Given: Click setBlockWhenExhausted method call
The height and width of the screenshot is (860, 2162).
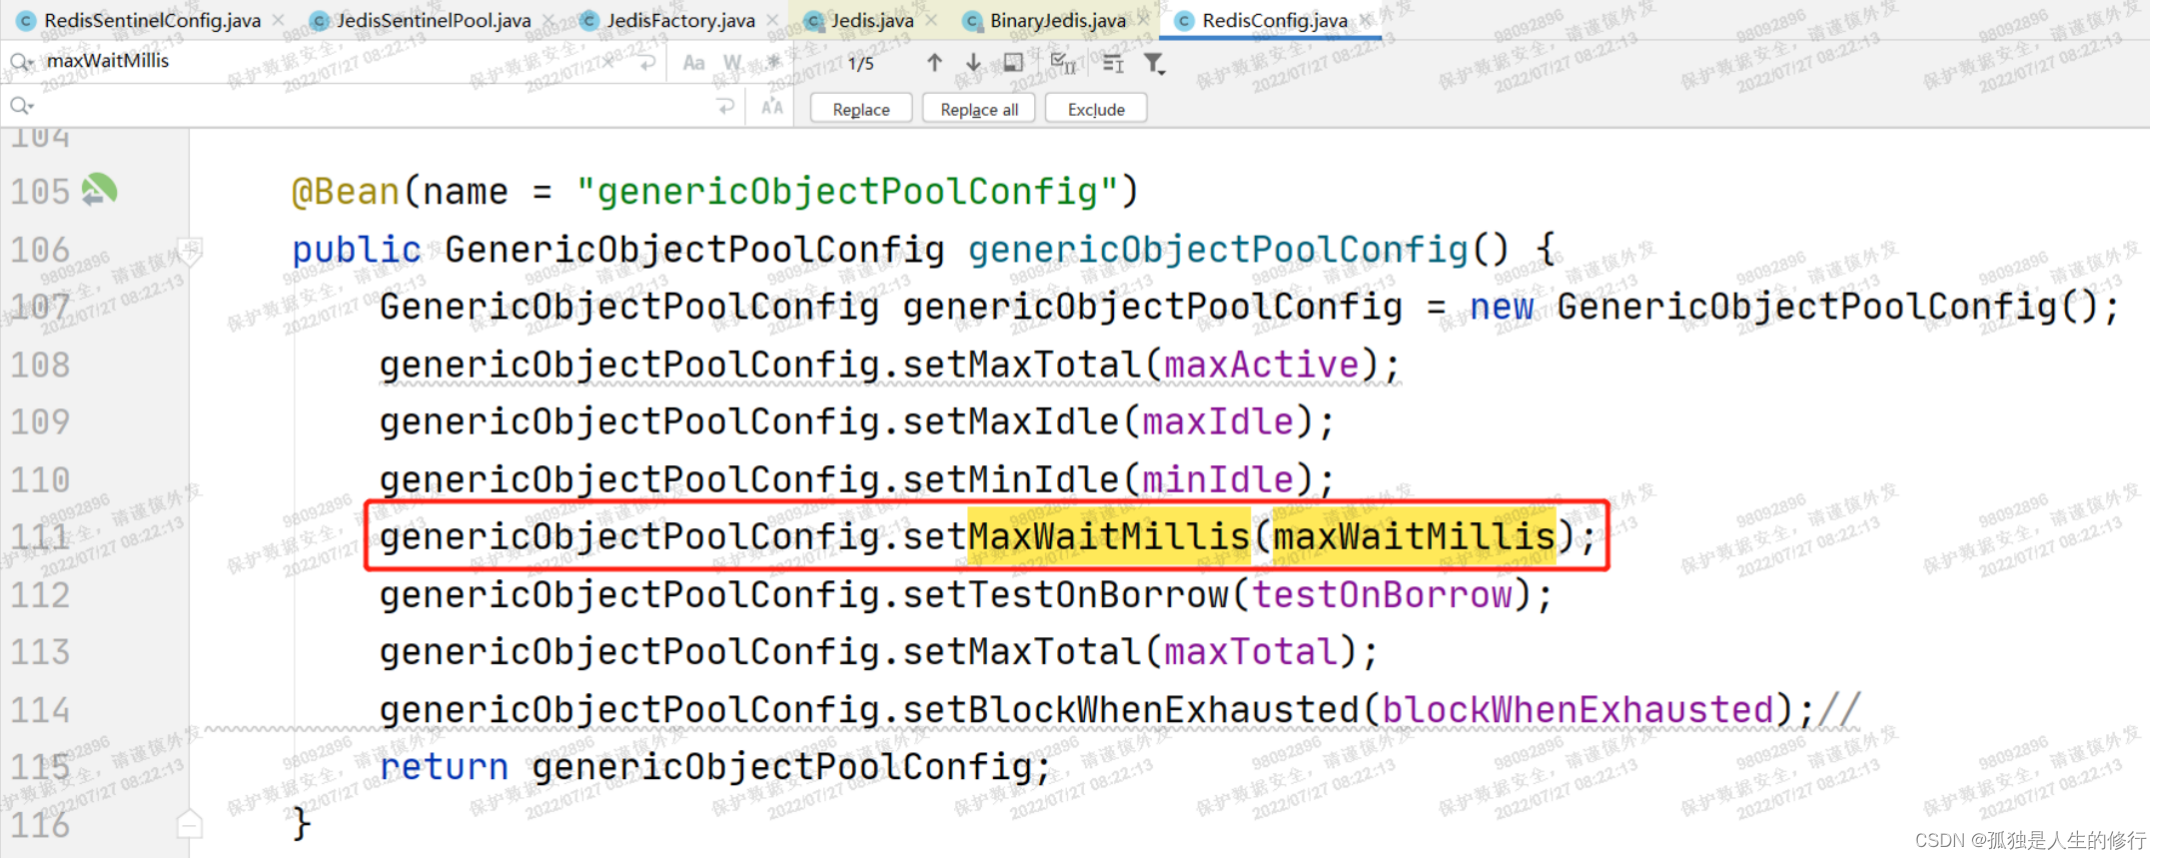Looking at the screenshot, I should tap(1130, 710).
